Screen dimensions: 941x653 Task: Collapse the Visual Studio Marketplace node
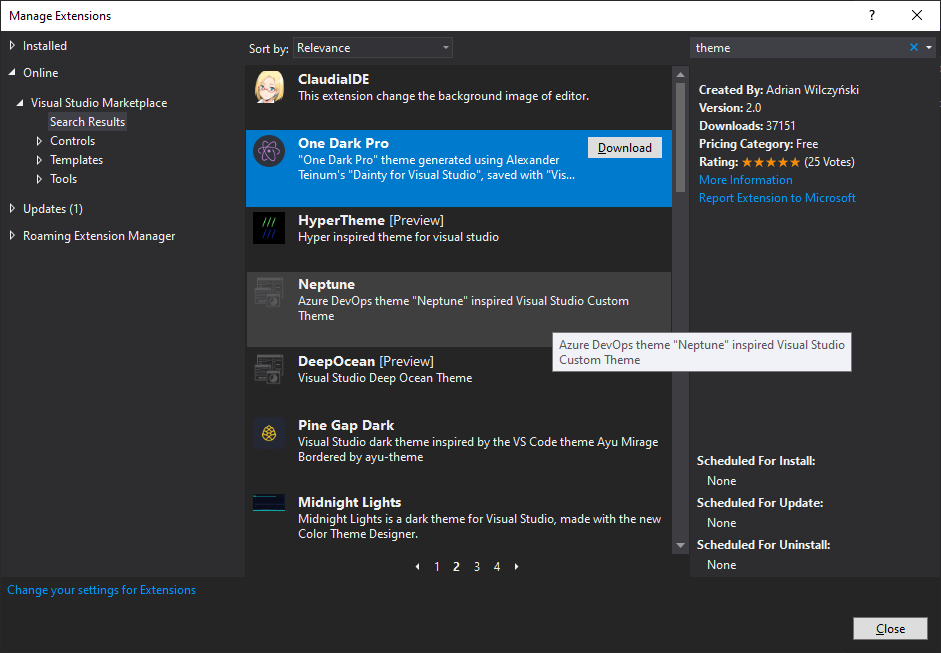(x=20, y=103)
